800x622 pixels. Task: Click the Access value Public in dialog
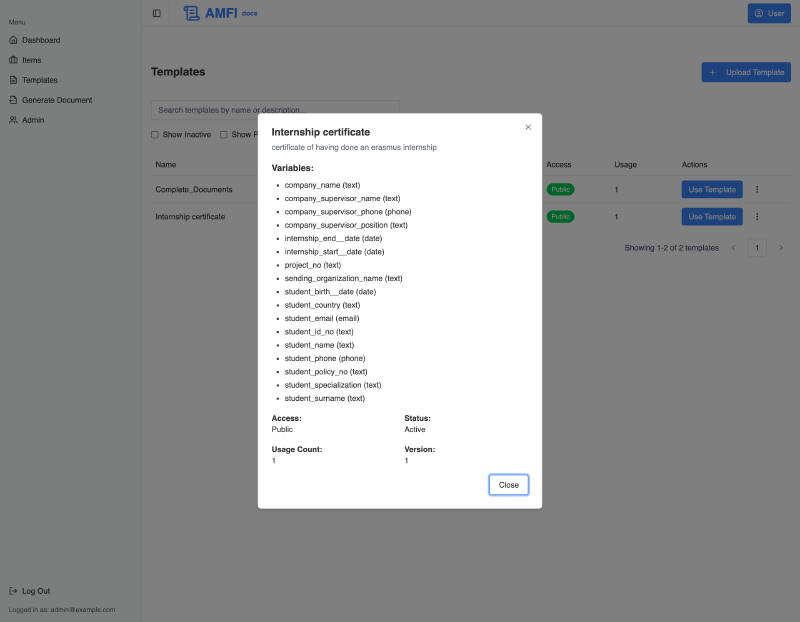click(282, 429)
